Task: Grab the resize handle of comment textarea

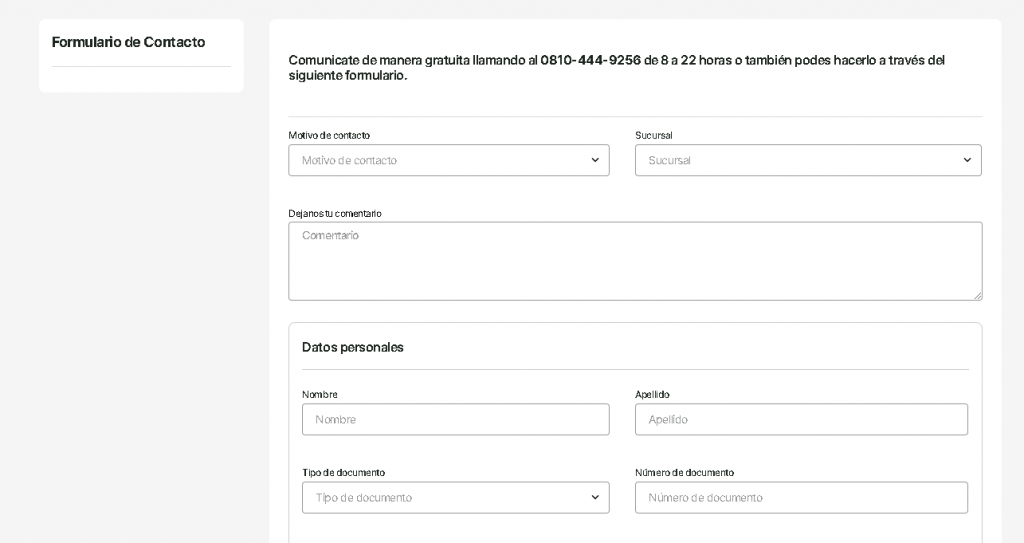Action: (978, 295)
